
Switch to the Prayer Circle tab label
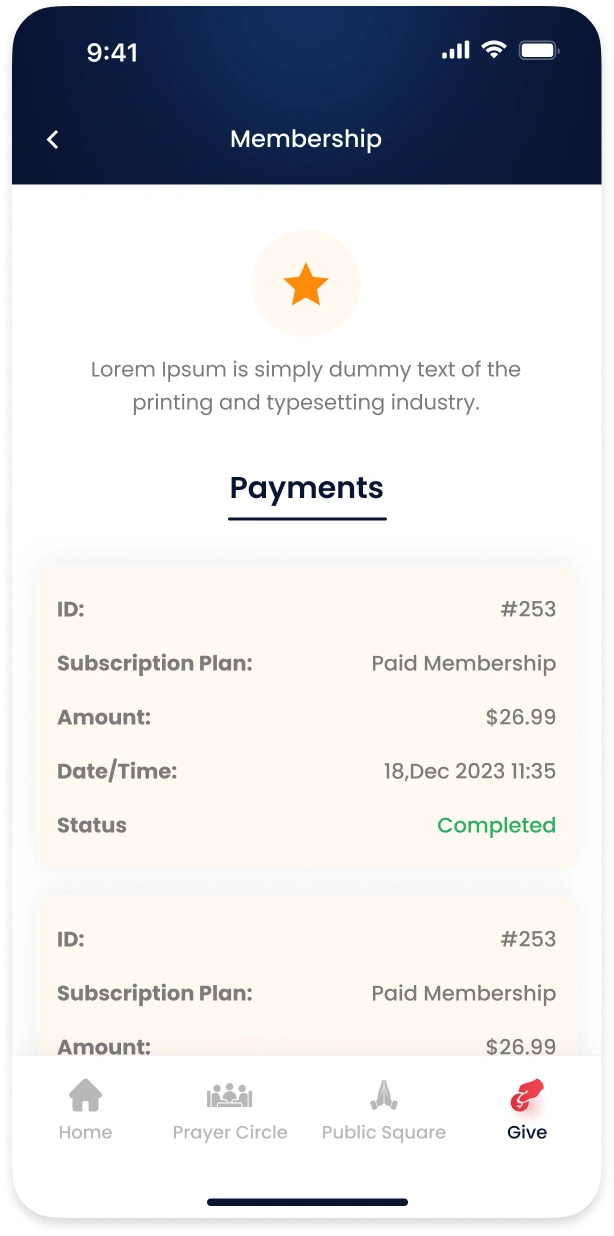[230, 1133]
